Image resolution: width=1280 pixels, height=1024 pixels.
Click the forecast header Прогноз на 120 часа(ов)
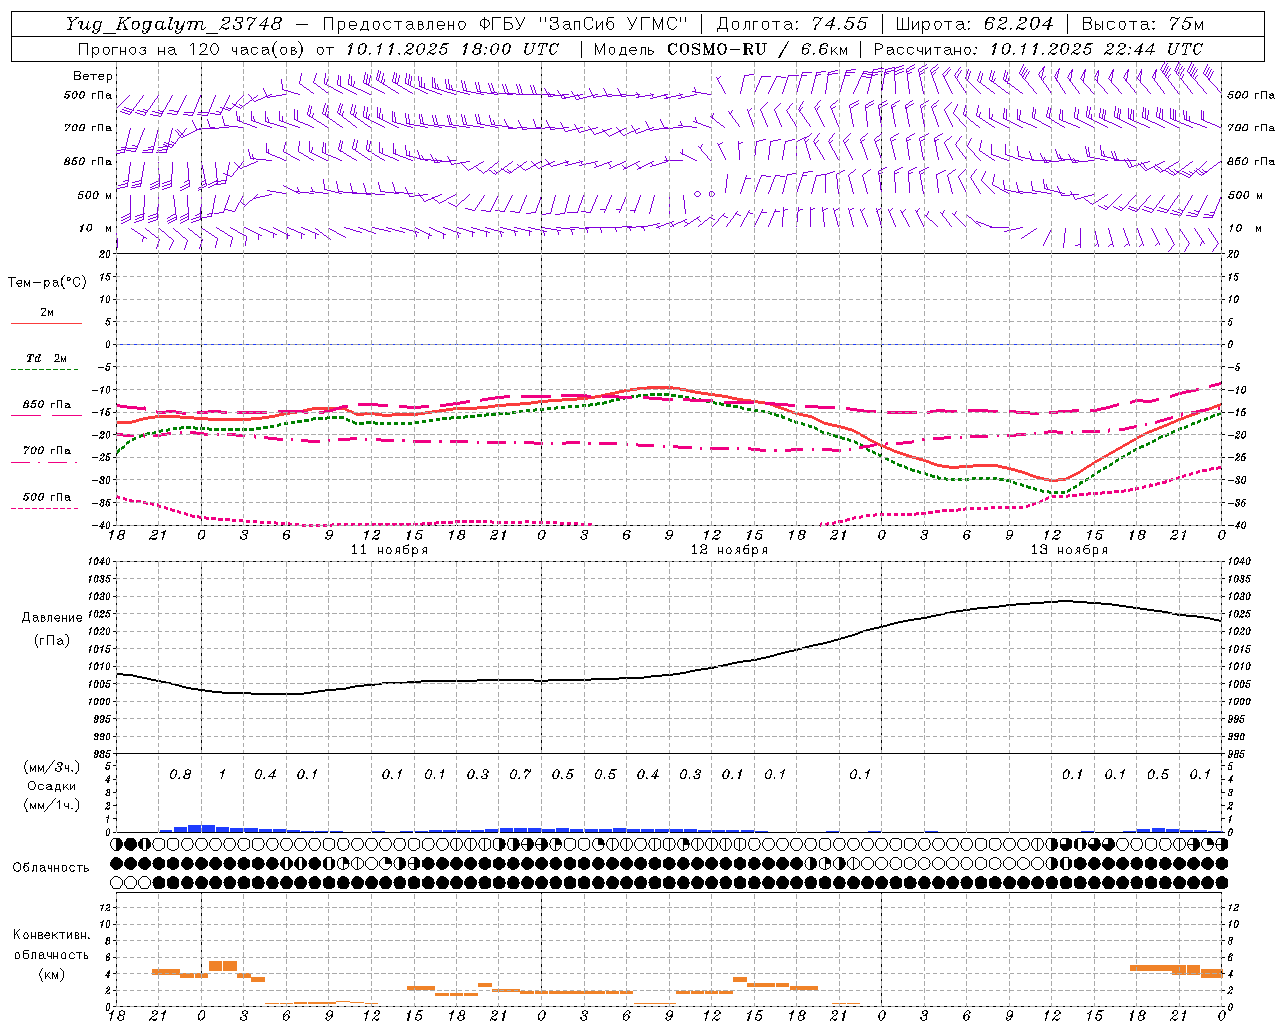pyautogui.click(x=193, y=49)
